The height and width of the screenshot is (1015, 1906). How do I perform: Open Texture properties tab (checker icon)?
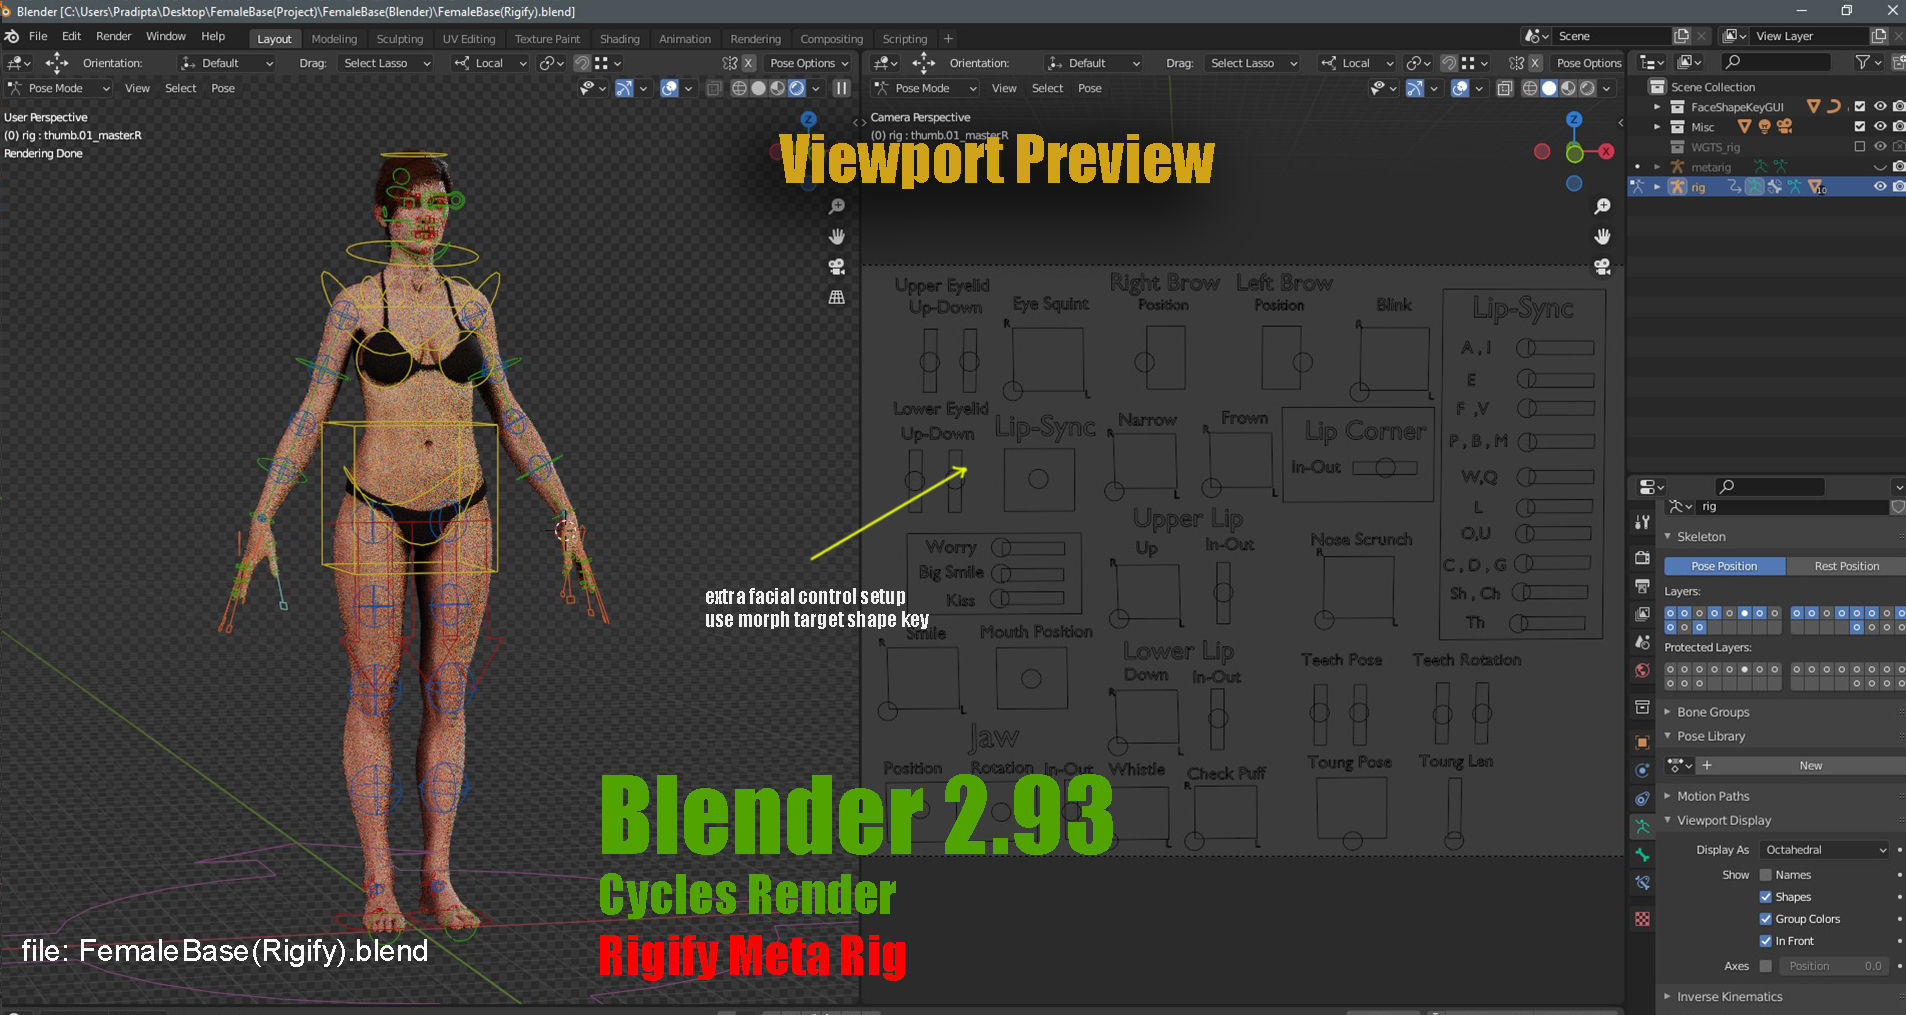[x=1642, y=919]
